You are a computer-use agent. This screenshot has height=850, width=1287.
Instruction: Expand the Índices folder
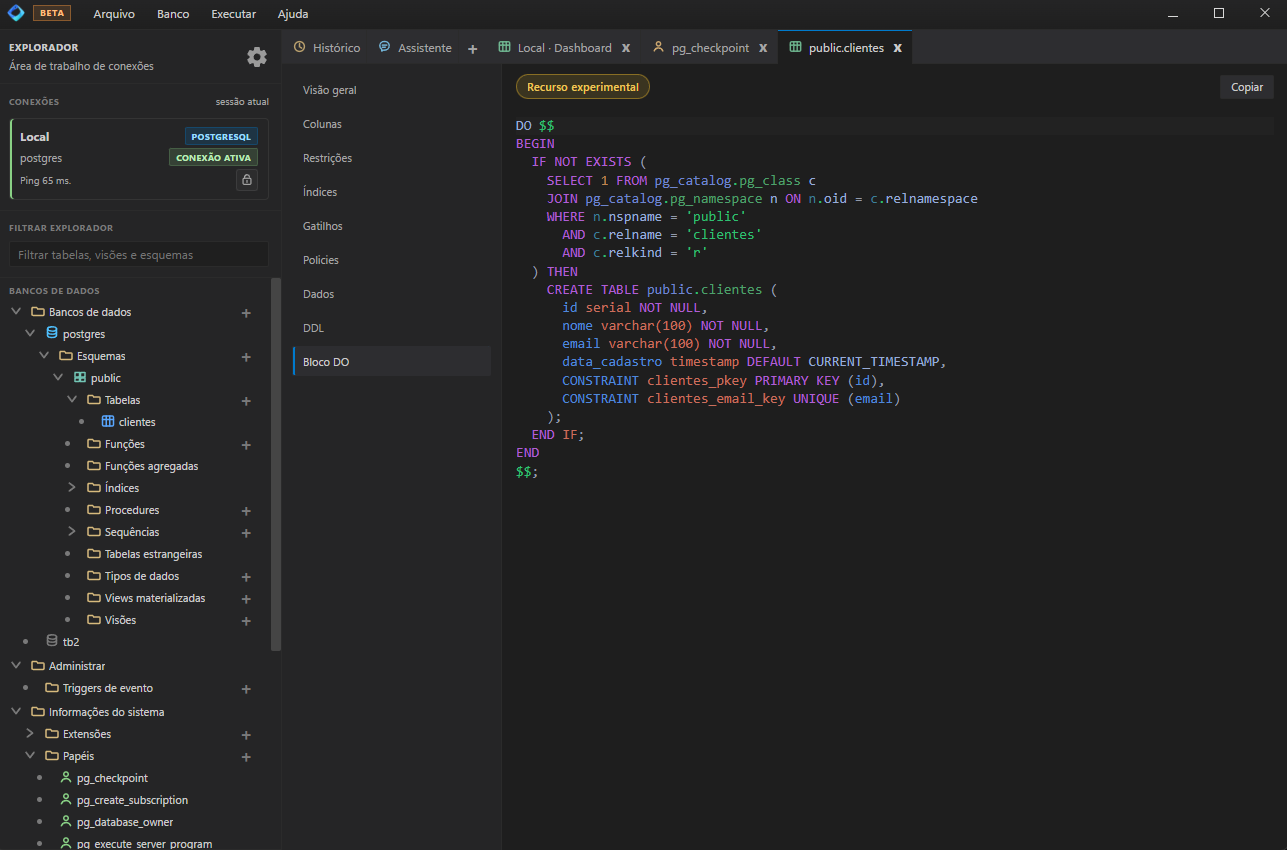click(72, 488)
